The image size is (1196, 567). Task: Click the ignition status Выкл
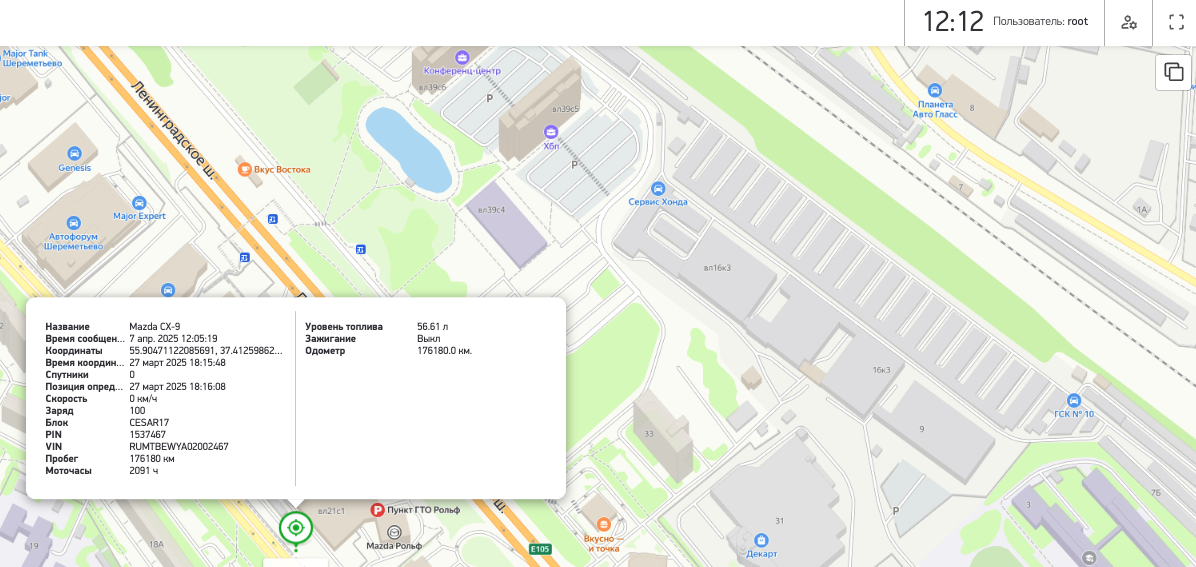[429, 339]
